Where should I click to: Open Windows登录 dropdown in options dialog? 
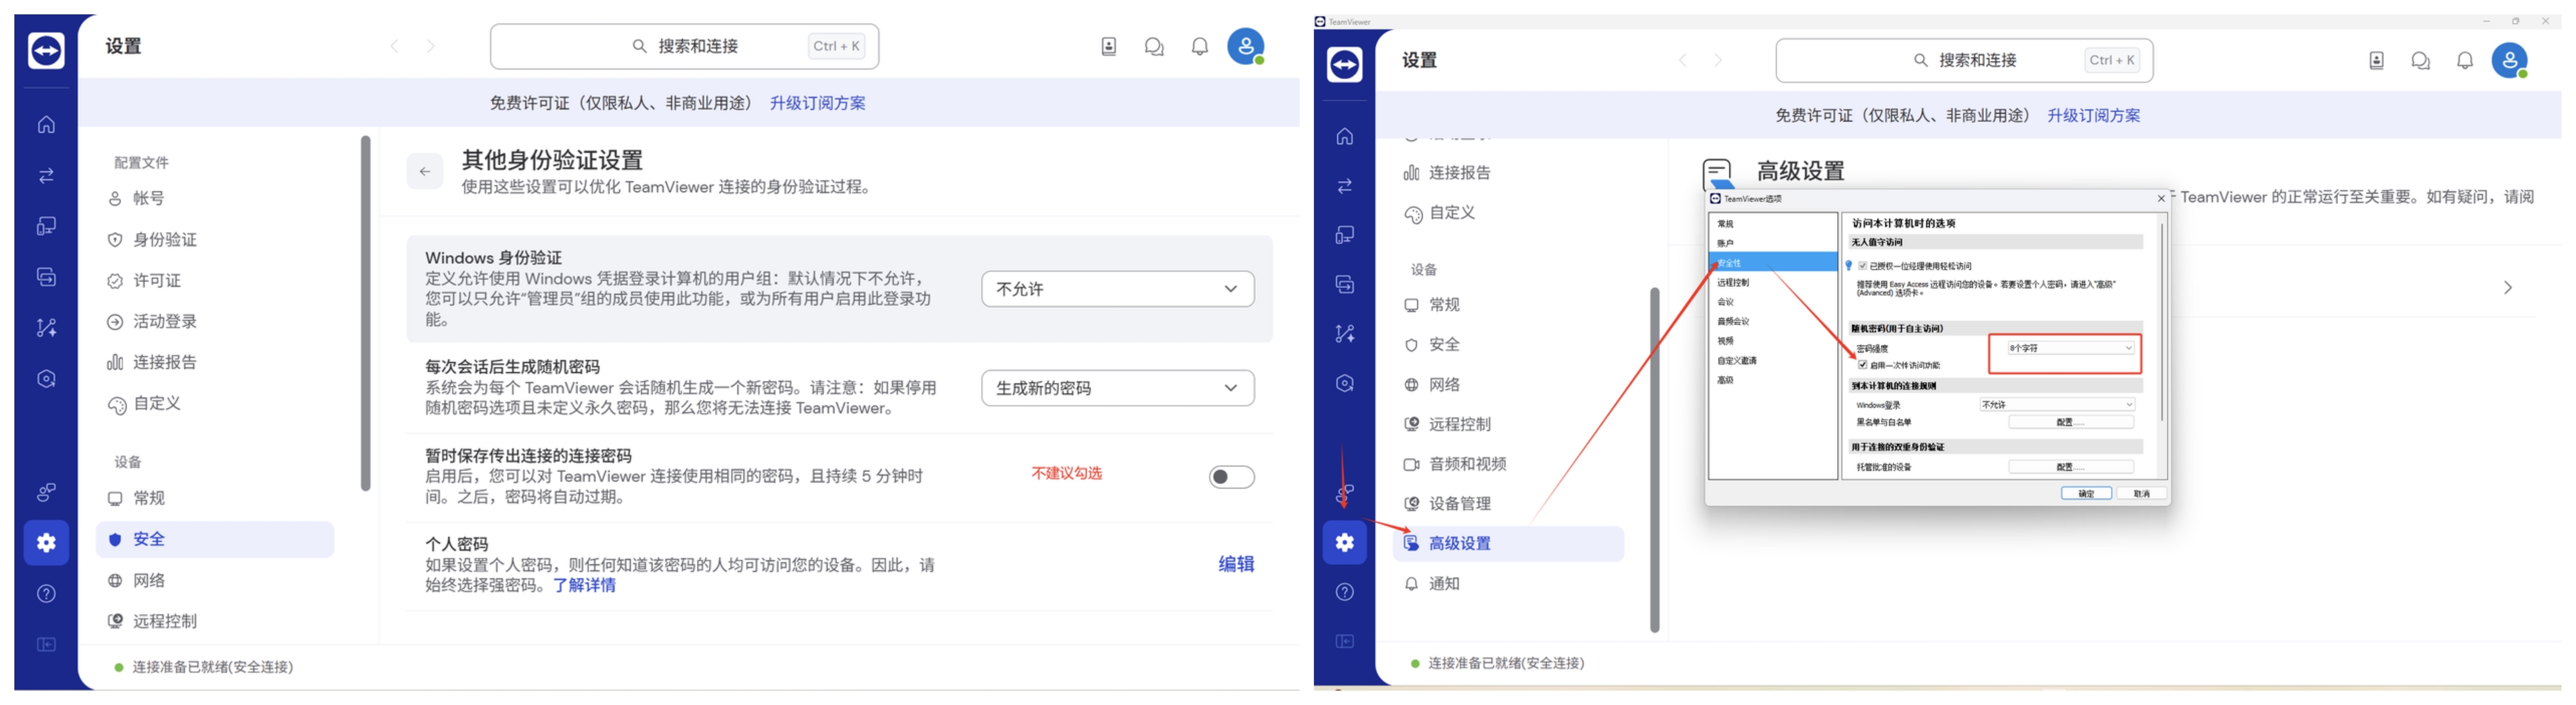pos(2057,405)
